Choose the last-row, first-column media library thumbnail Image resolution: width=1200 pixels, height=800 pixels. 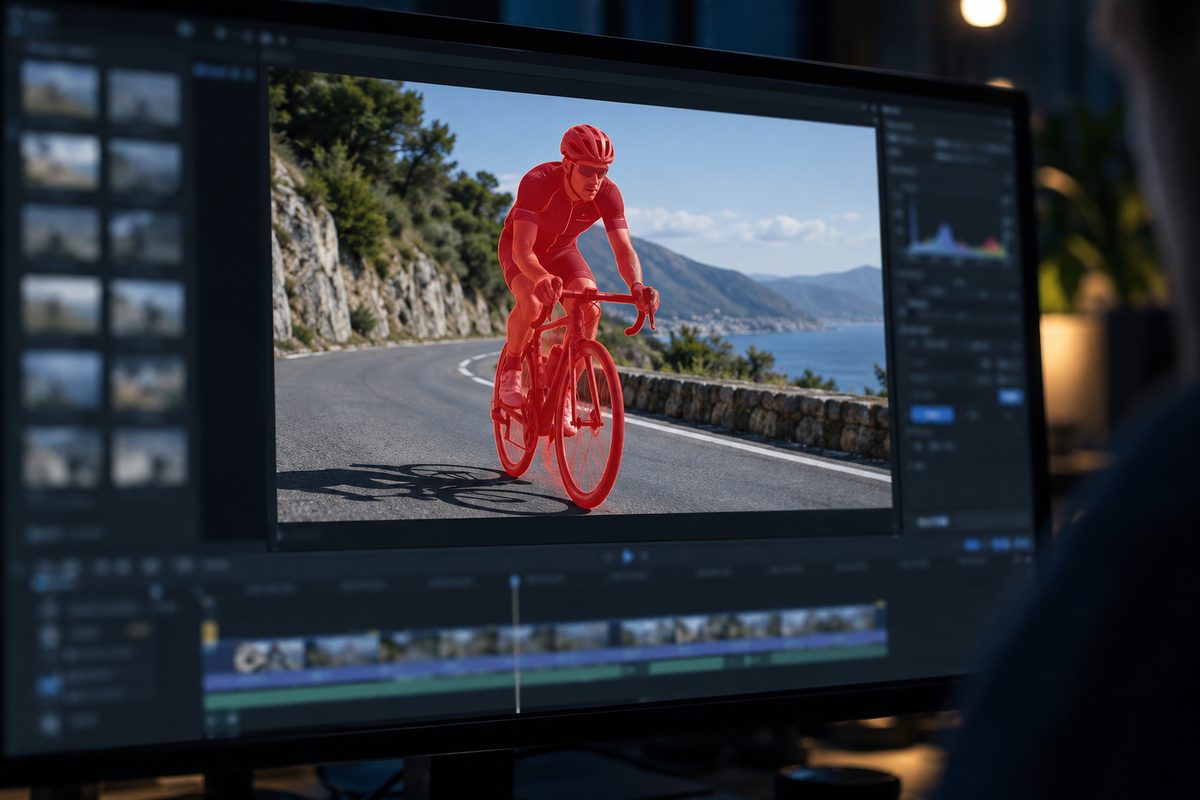pyautogui.click(x=62, y=456)
